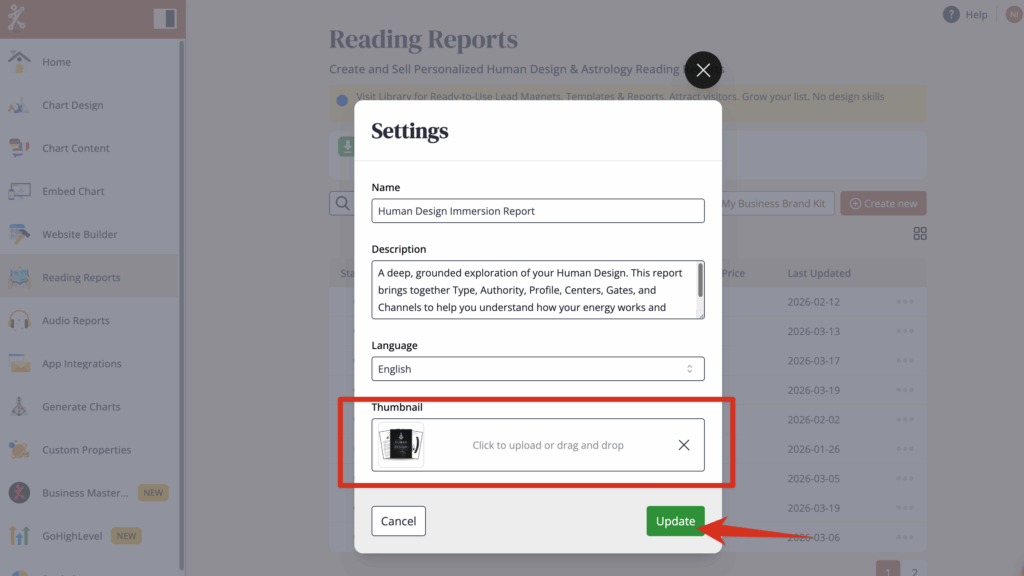Collapse the sidebar panel toggle
The width and height of the screenshot is (1024, 576).
pos(164,18)
